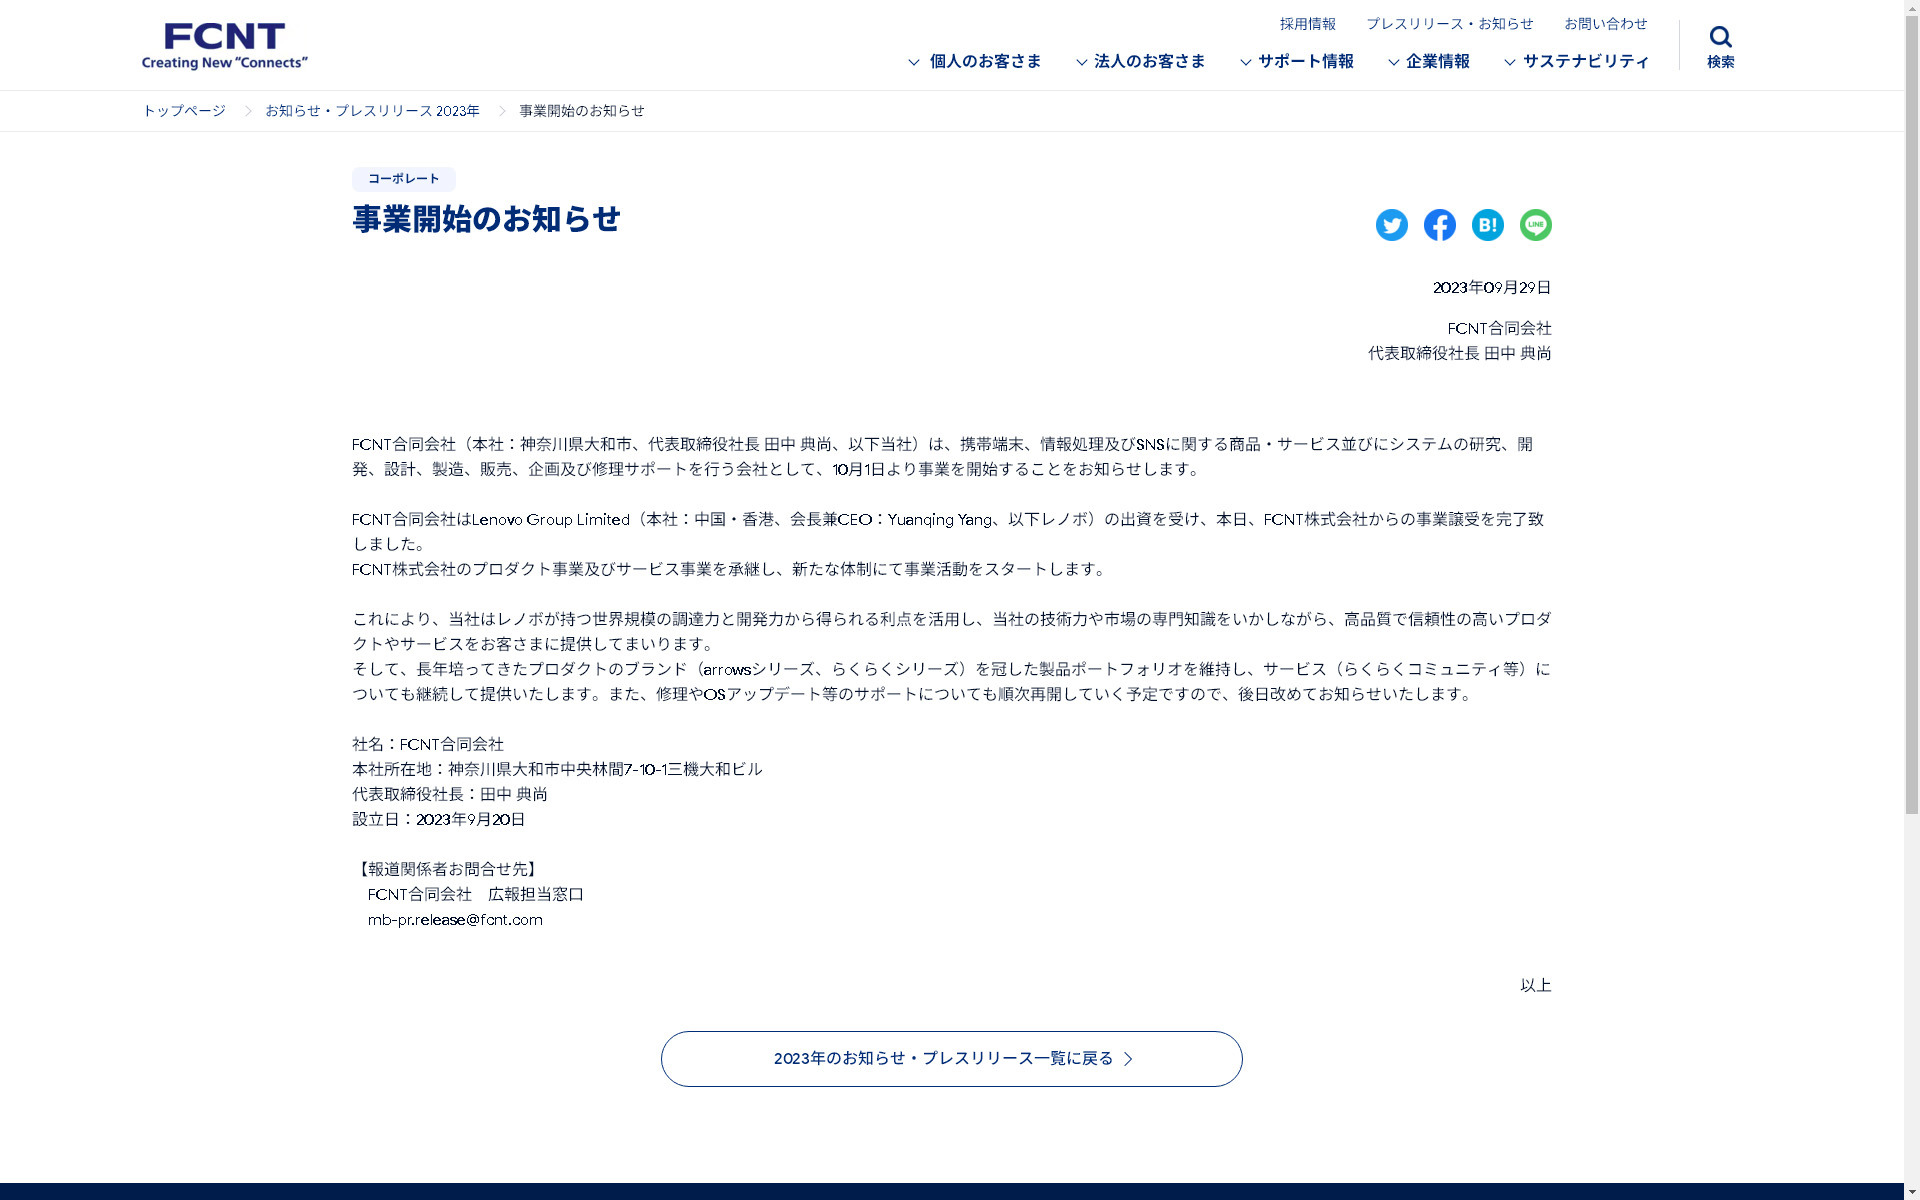This screenshot has height=1200, width=1920.
Task: Click the 【報道関係者お問合せ先】 heading
Action: (447, 870)
